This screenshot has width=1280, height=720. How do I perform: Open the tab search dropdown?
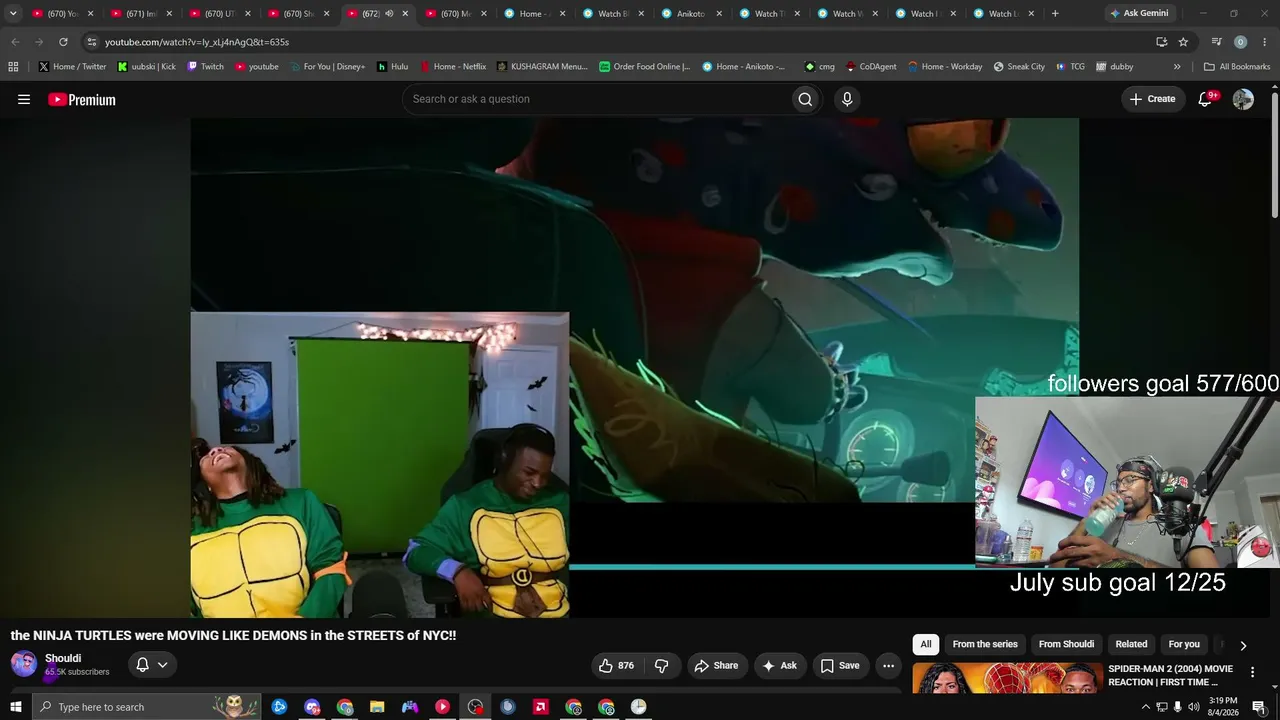click(x=13, y=14)
